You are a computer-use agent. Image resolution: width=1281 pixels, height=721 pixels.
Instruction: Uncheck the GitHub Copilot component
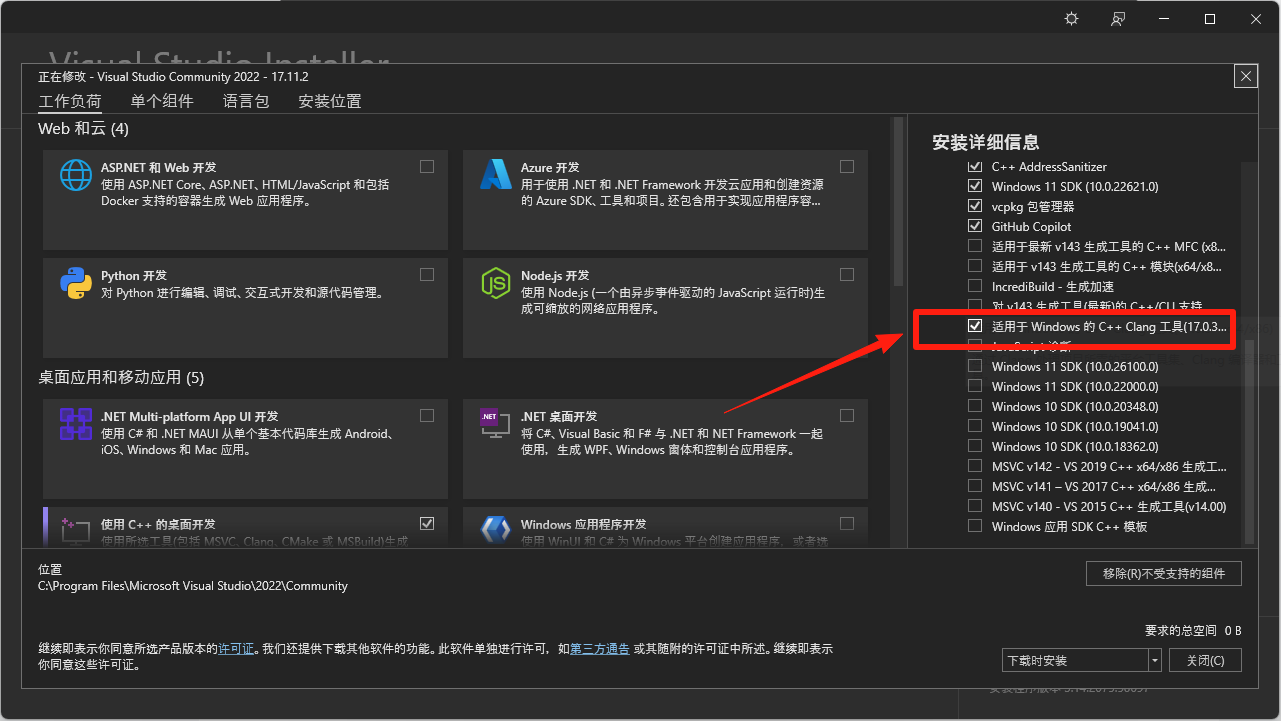975,226
